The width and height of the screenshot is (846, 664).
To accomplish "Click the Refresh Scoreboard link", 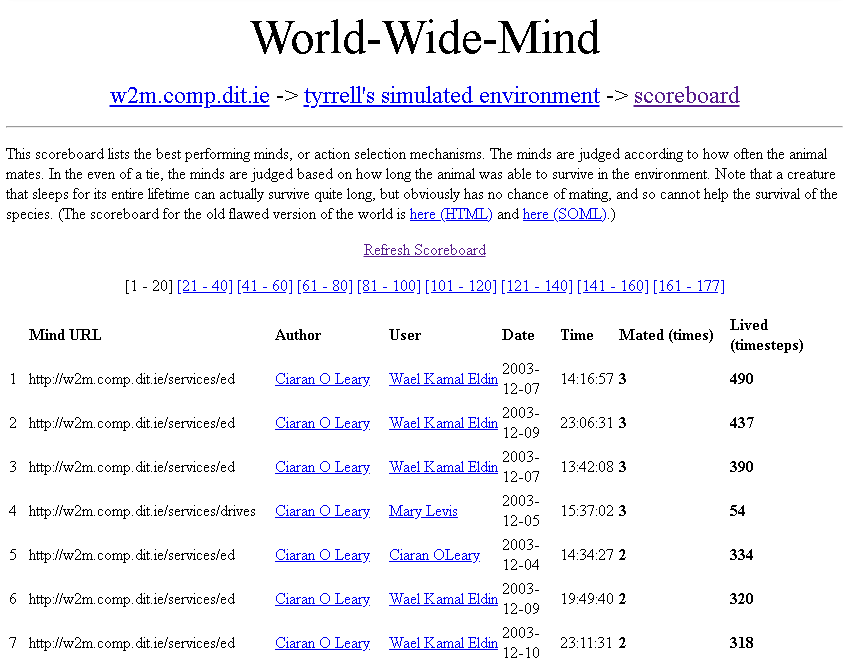I will 424,250.
